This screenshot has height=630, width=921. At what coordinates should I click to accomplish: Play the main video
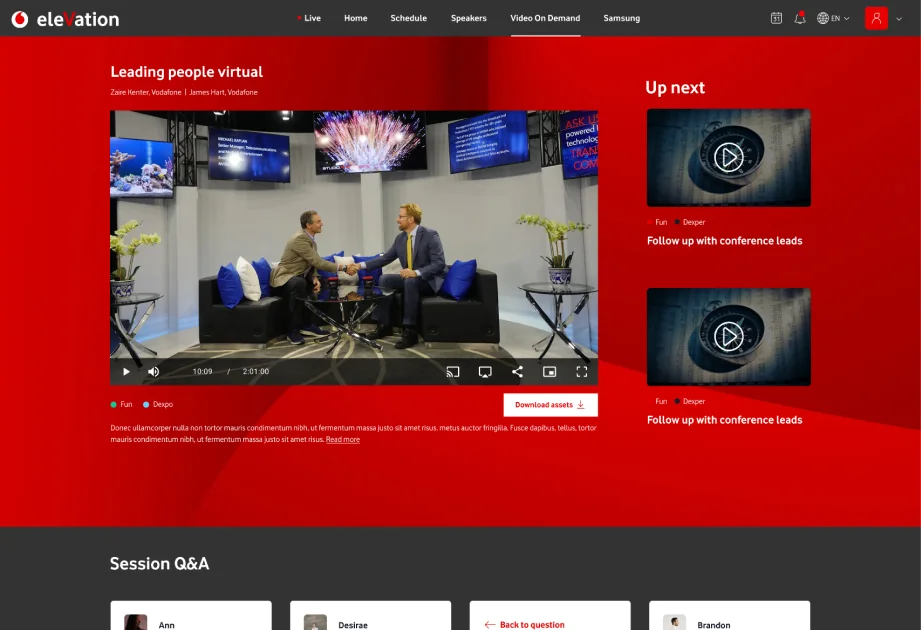pos(126,372)
